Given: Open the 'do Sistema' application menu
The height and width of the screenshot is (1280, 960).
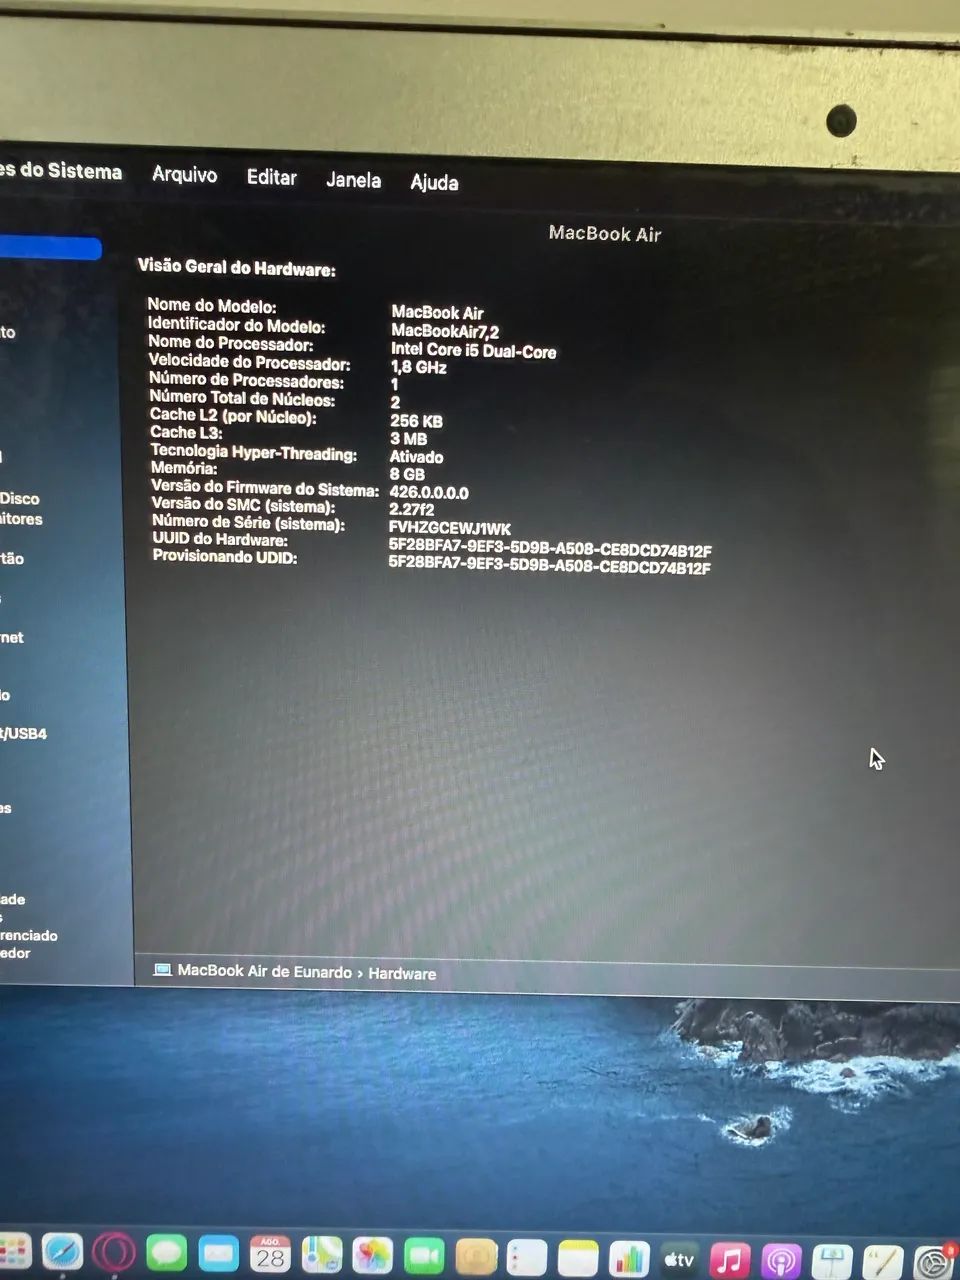Looking at the screenshot, I should [x=61, y=170].
